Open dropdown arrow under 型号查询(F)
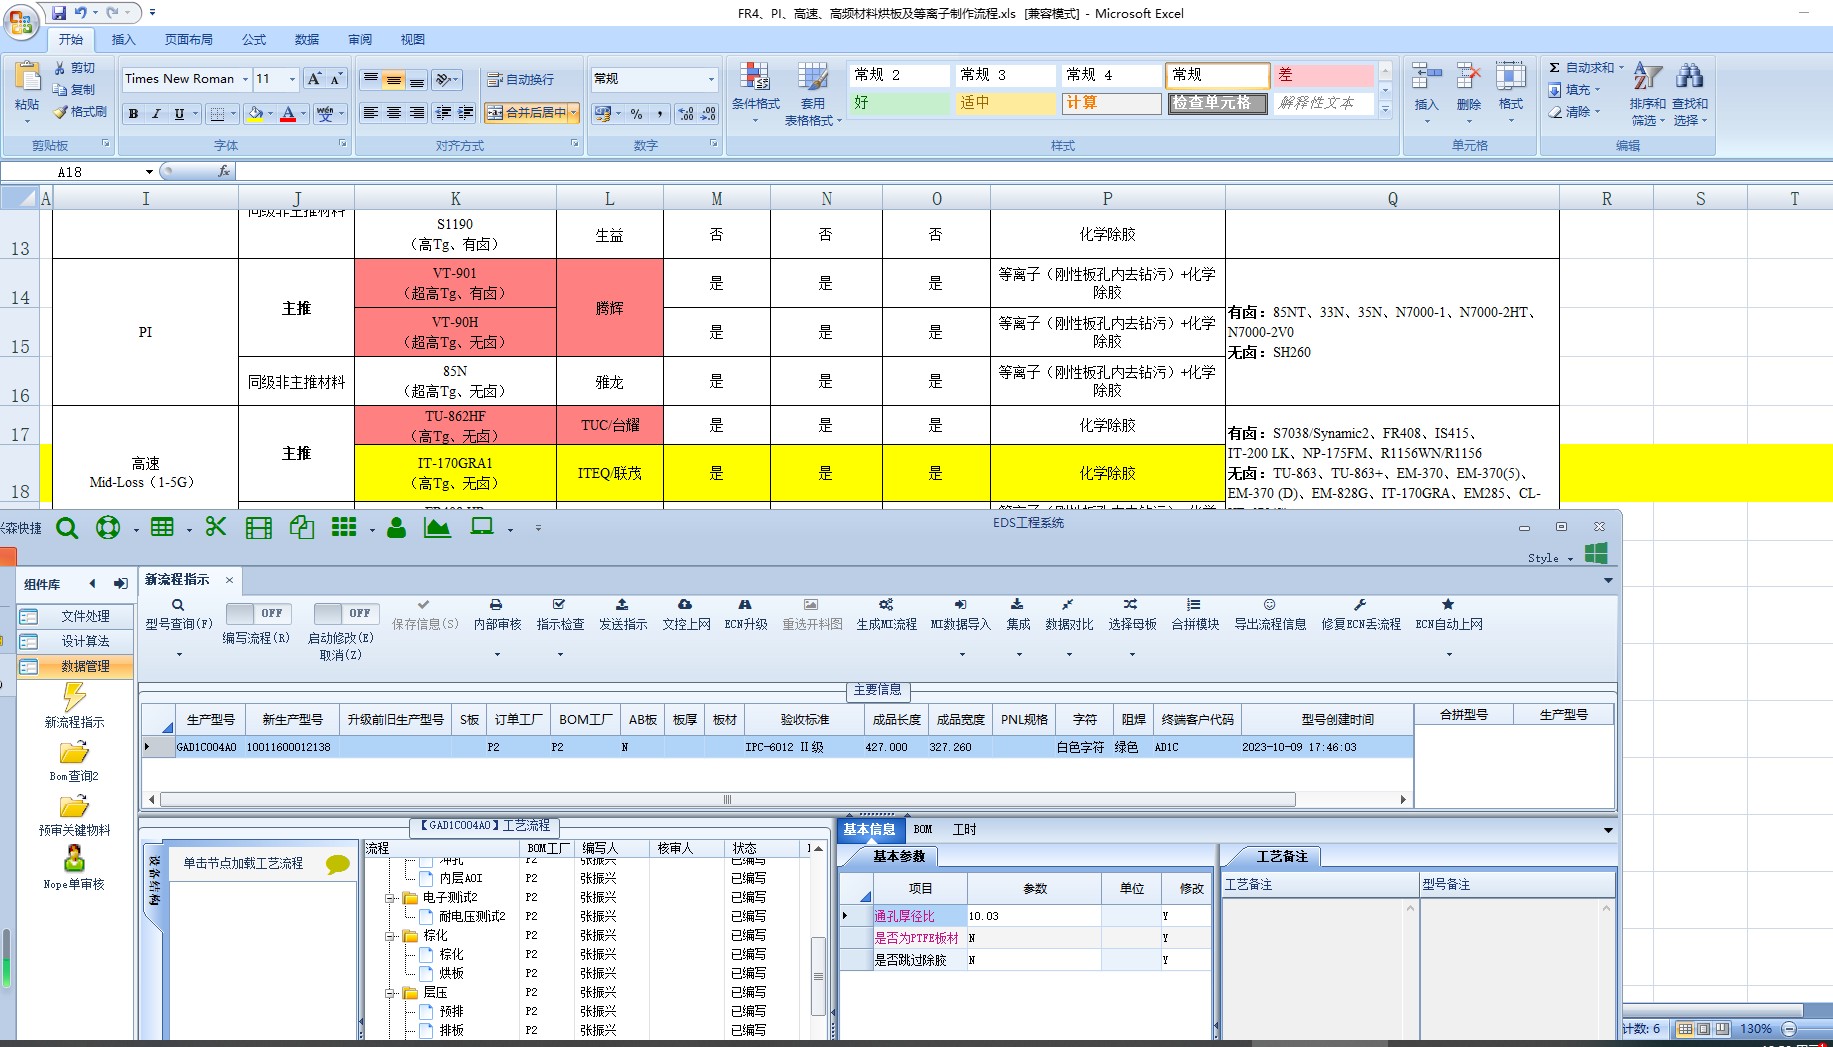 pyautogui.click(x=179, y=655)
